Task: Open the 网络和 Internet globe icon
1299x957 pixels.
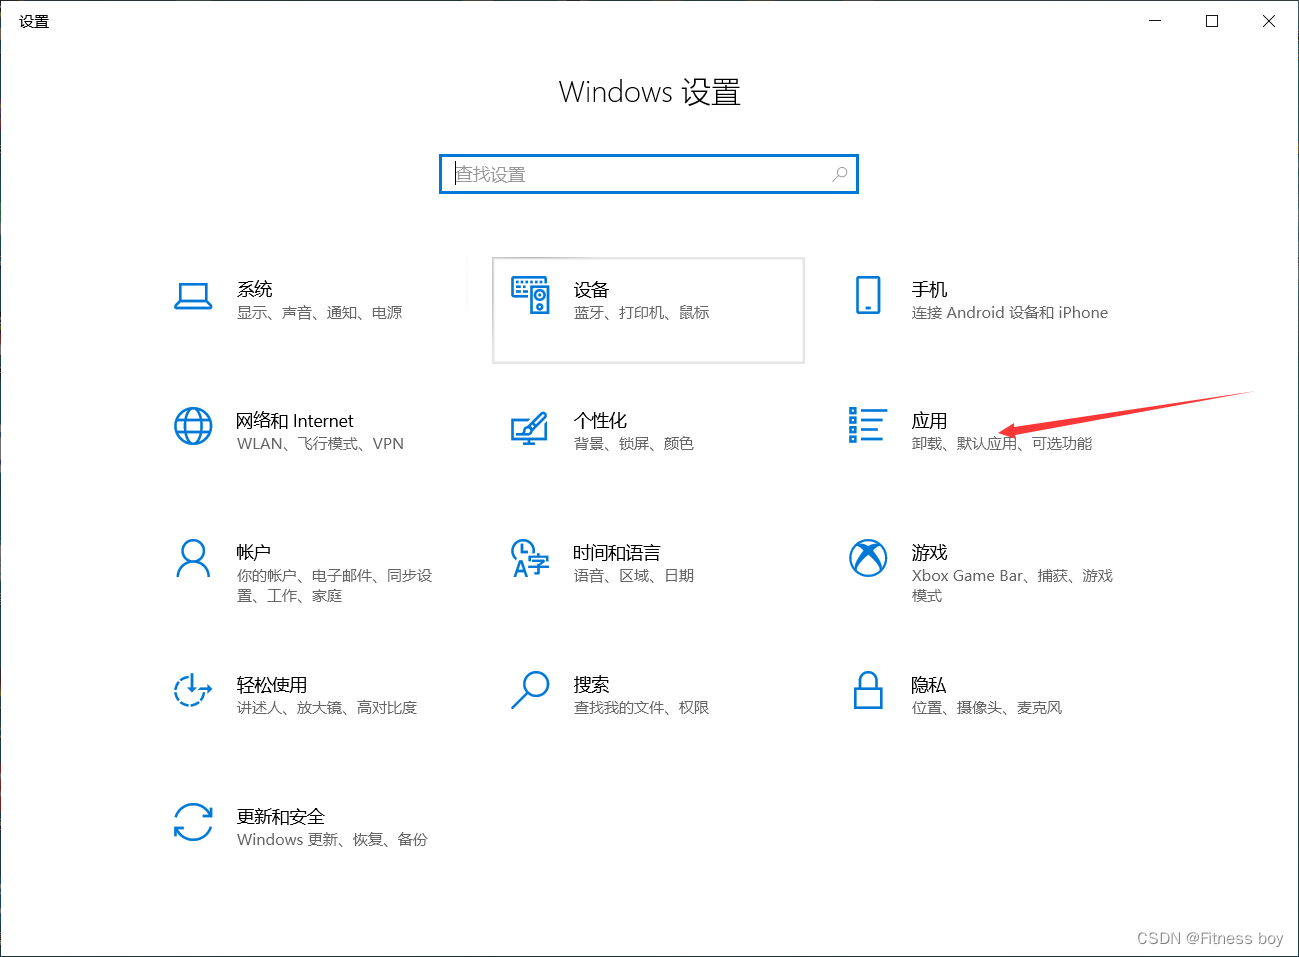Action: pyautogui.click(x=193, y=426)
